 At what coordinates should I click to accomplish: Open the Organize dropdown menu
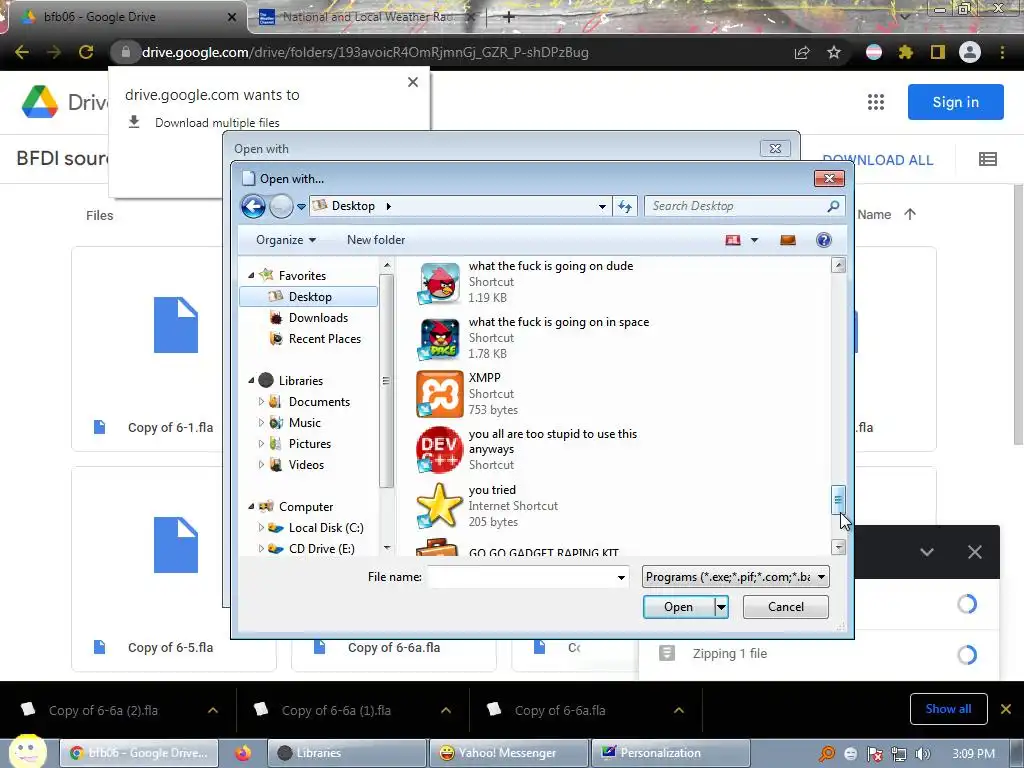(285, 240)
